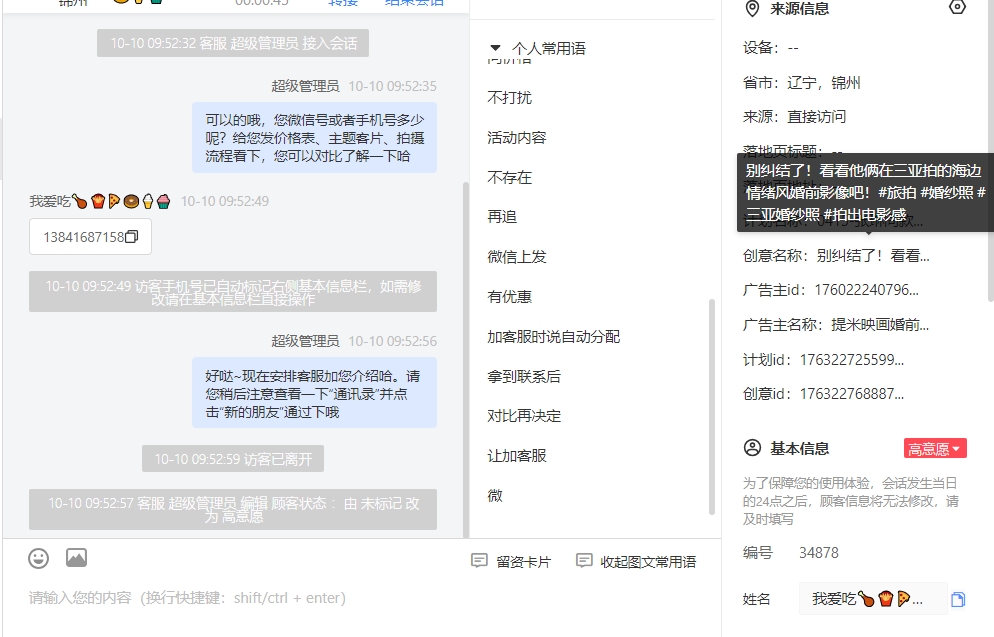
Task: Select the quick phrase 微信上发
Action: [517, 257]
